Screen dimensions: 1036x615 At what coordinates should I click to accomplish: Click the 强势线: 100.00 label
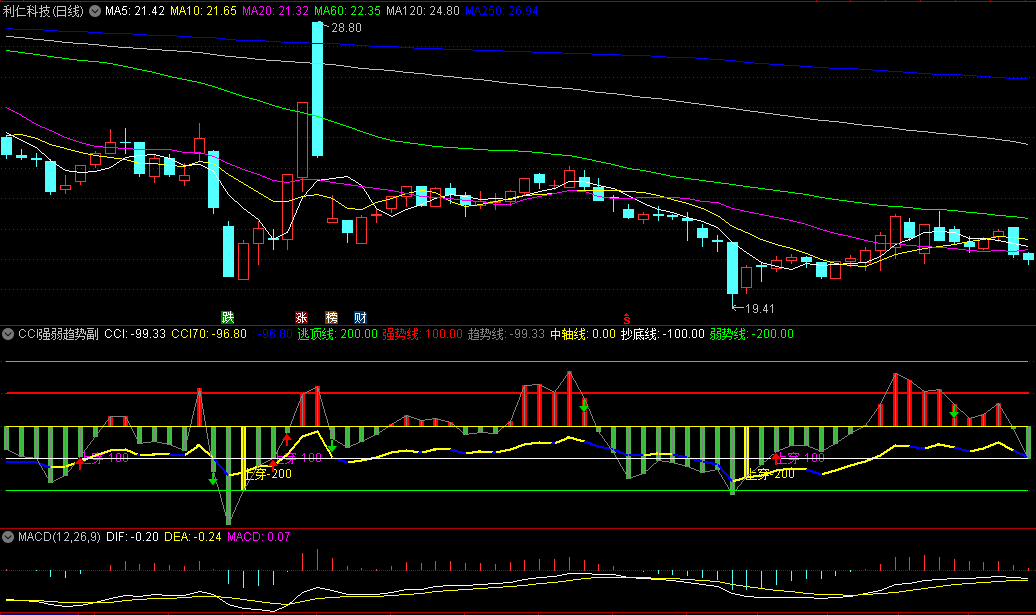[422, 334]
